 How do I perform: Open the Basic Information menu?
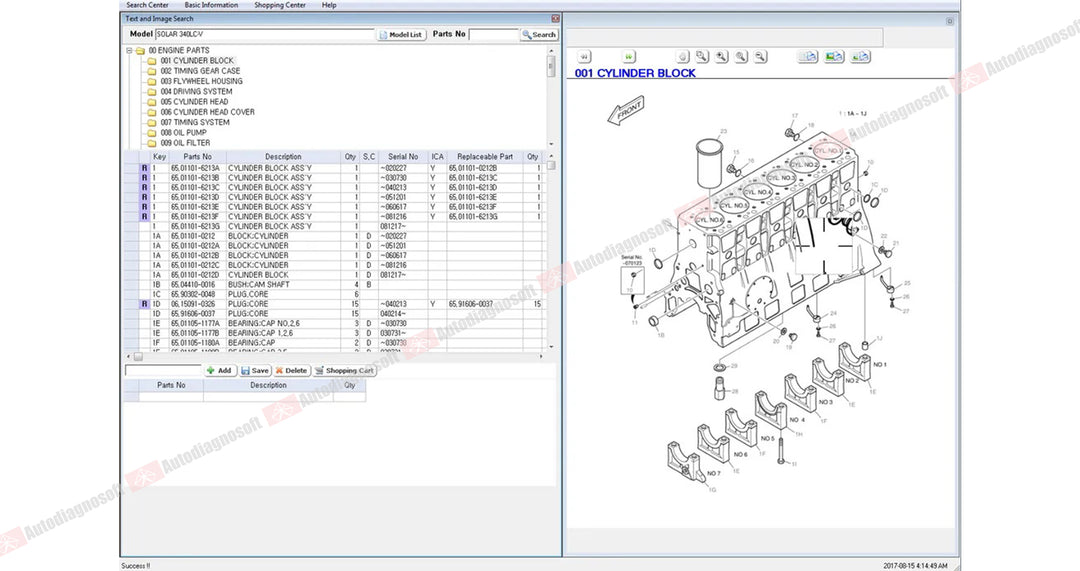211,5
